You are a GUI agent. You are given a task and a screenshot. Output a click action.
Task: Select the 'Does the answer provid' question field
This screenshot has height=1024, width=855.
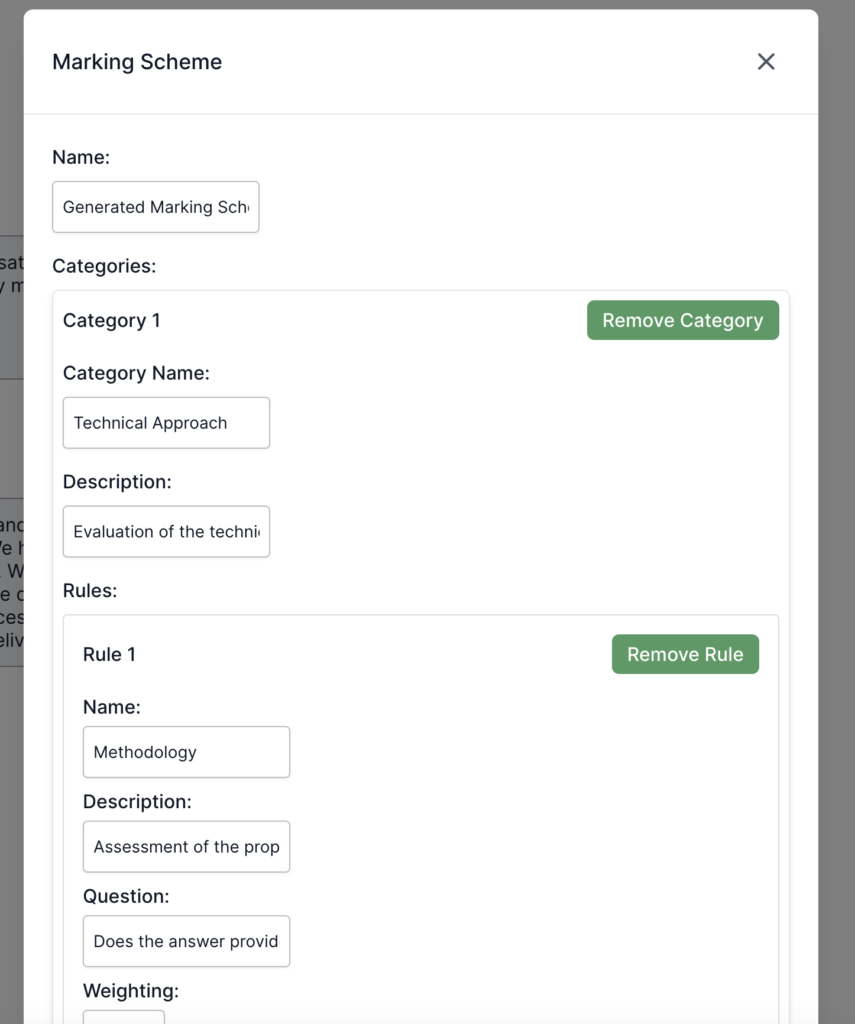pos(186,941)
